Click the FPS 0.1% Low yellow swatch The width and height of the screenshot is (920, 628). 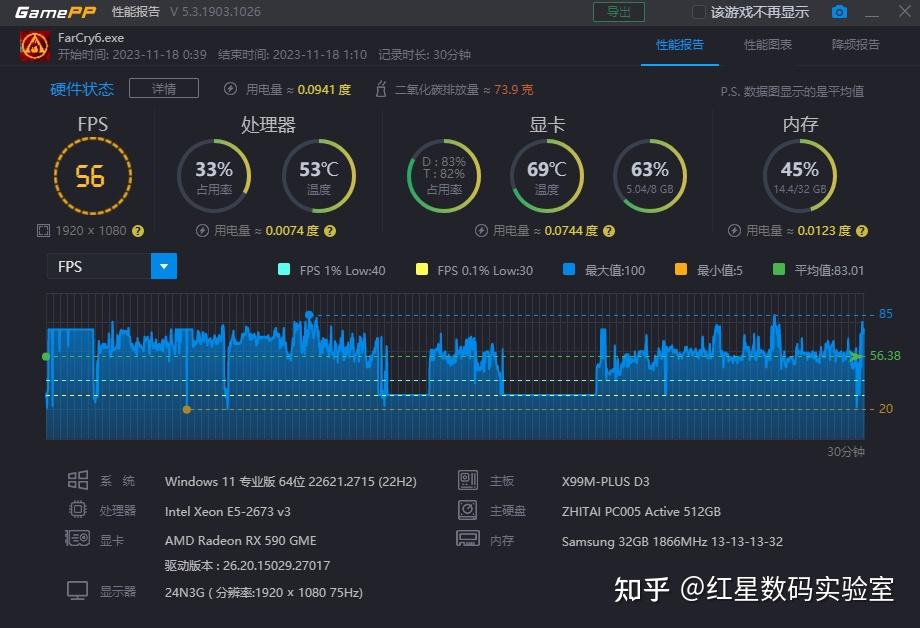point(422,269)
